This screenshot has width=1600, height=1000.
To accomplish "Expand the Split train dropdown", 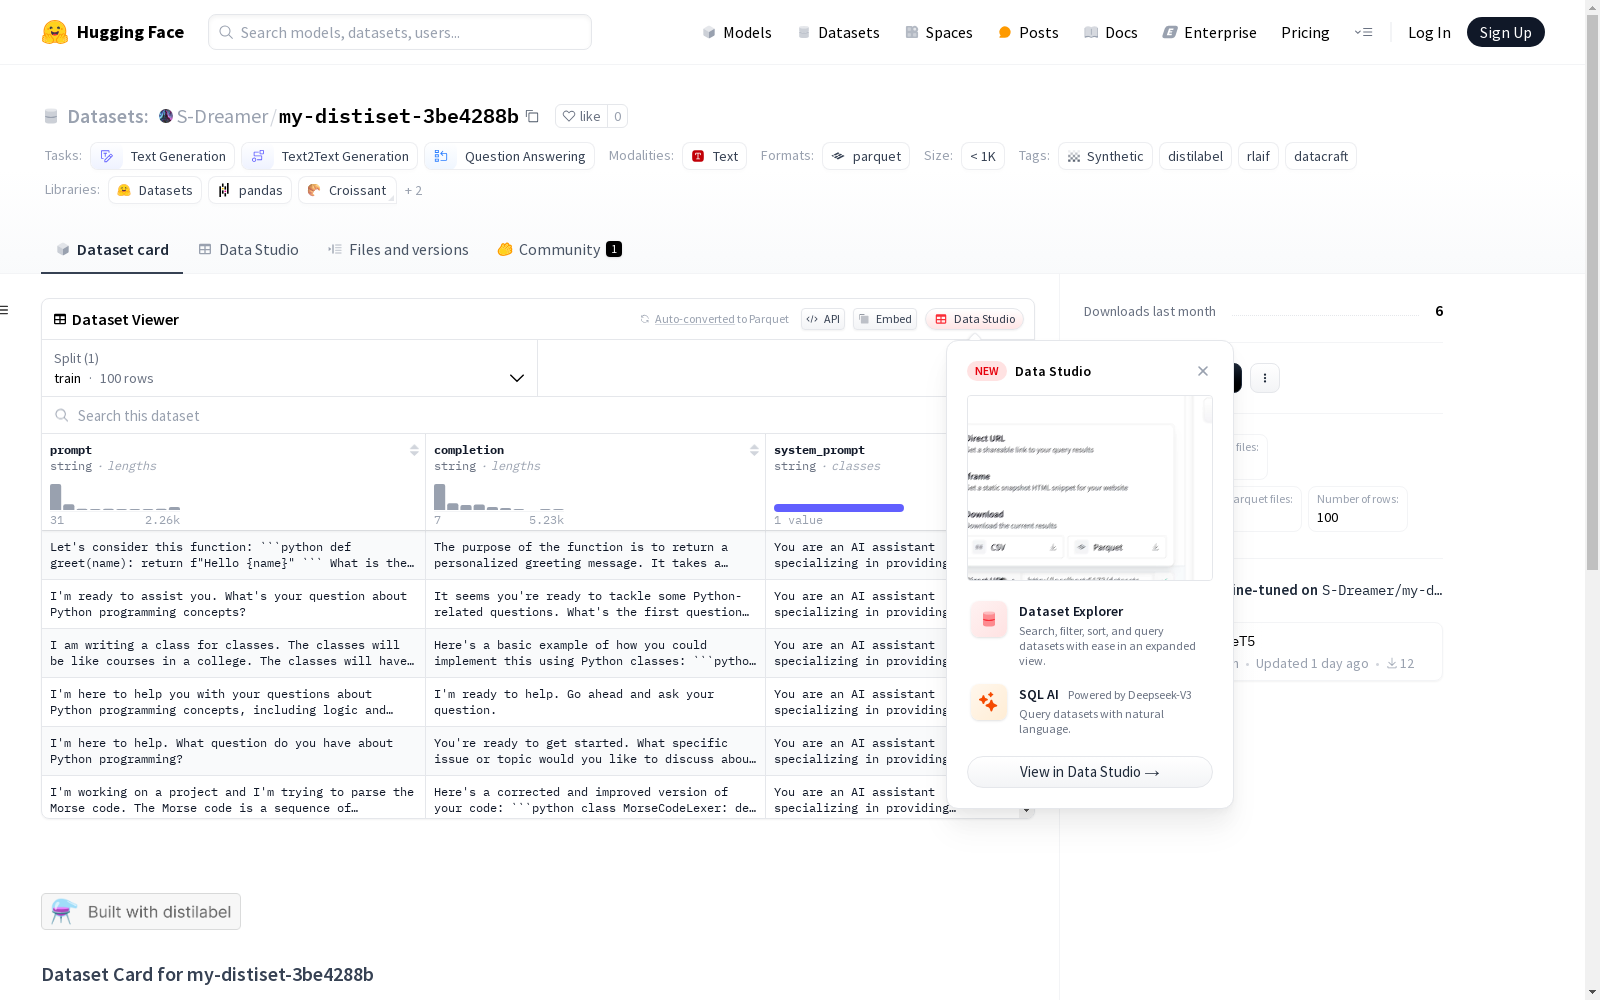I will pos(289,368).
